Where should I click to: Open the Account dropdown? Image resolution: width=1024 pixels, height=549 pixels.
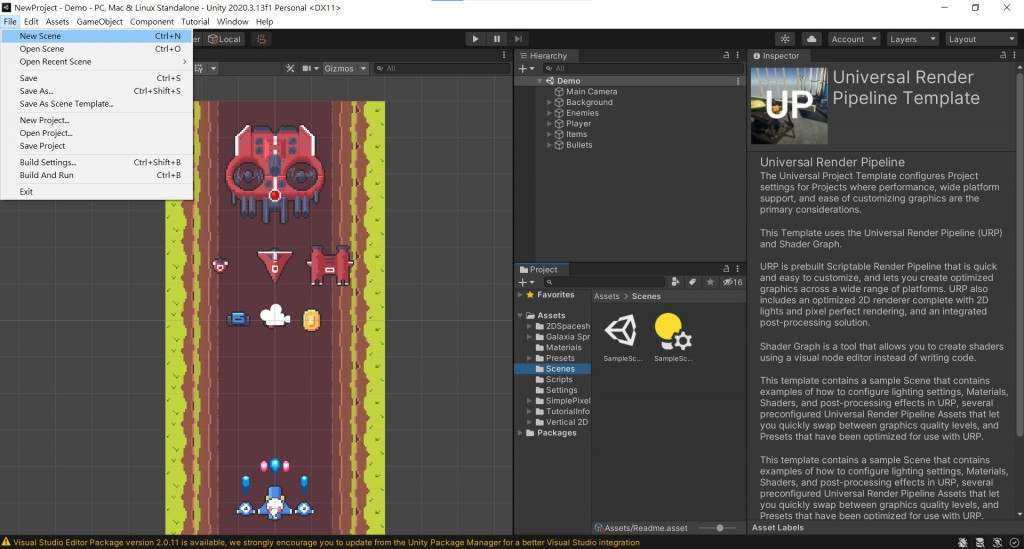pyautogui.click(x=854, y=39)
